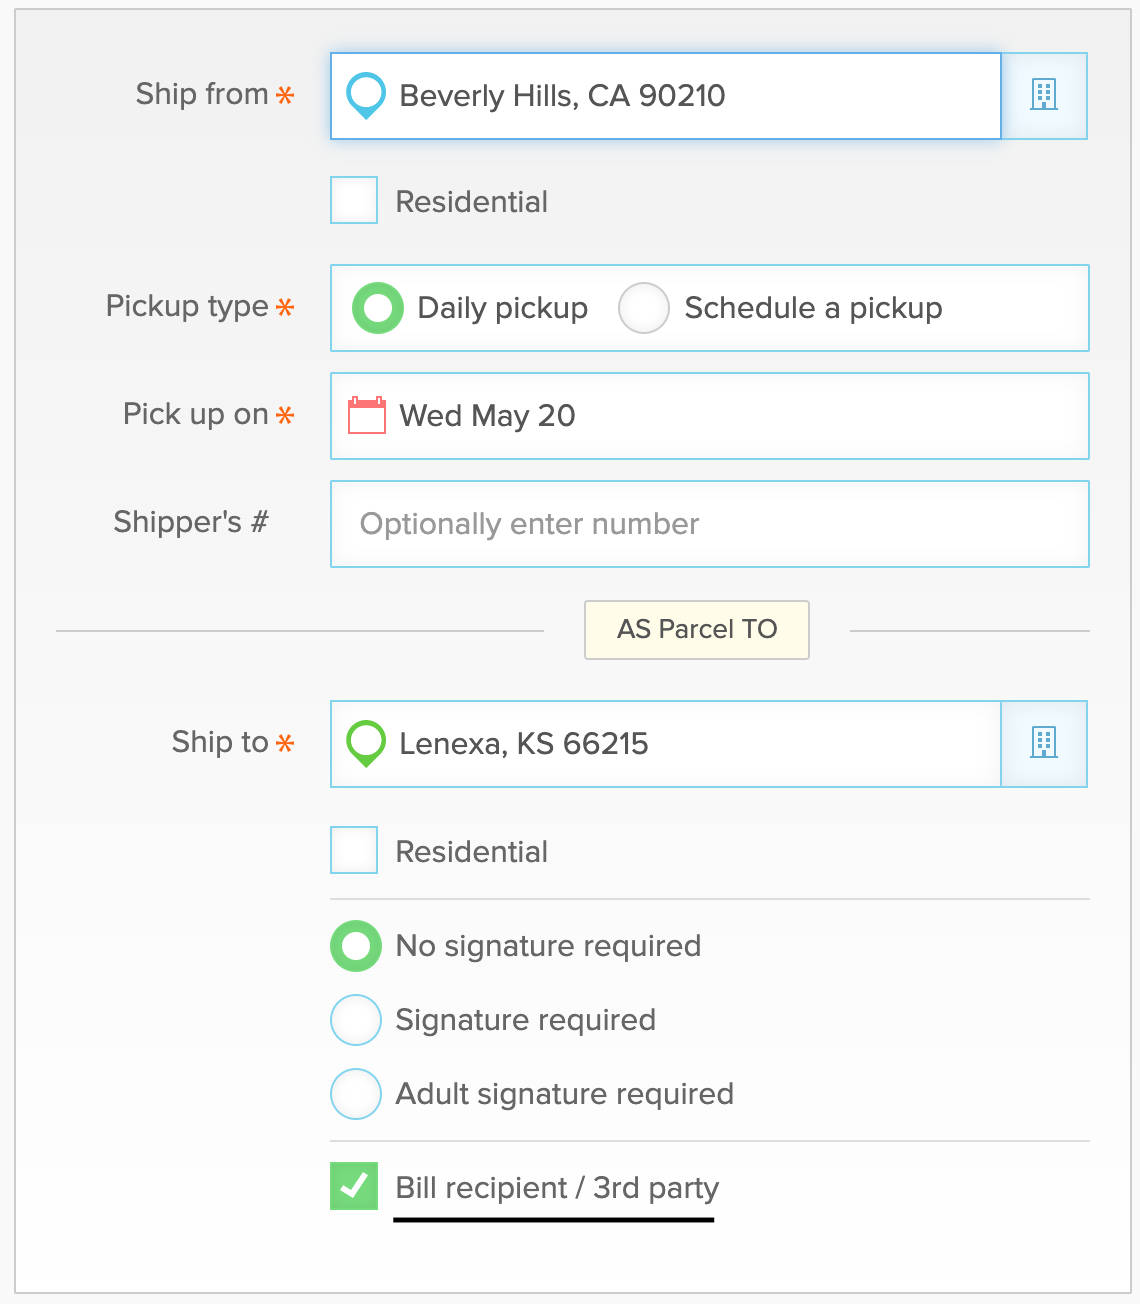This screenshot has width=1140, height=1304.
Task: Click the Ship to green location pin icon
Action: [x=366, y=744]
